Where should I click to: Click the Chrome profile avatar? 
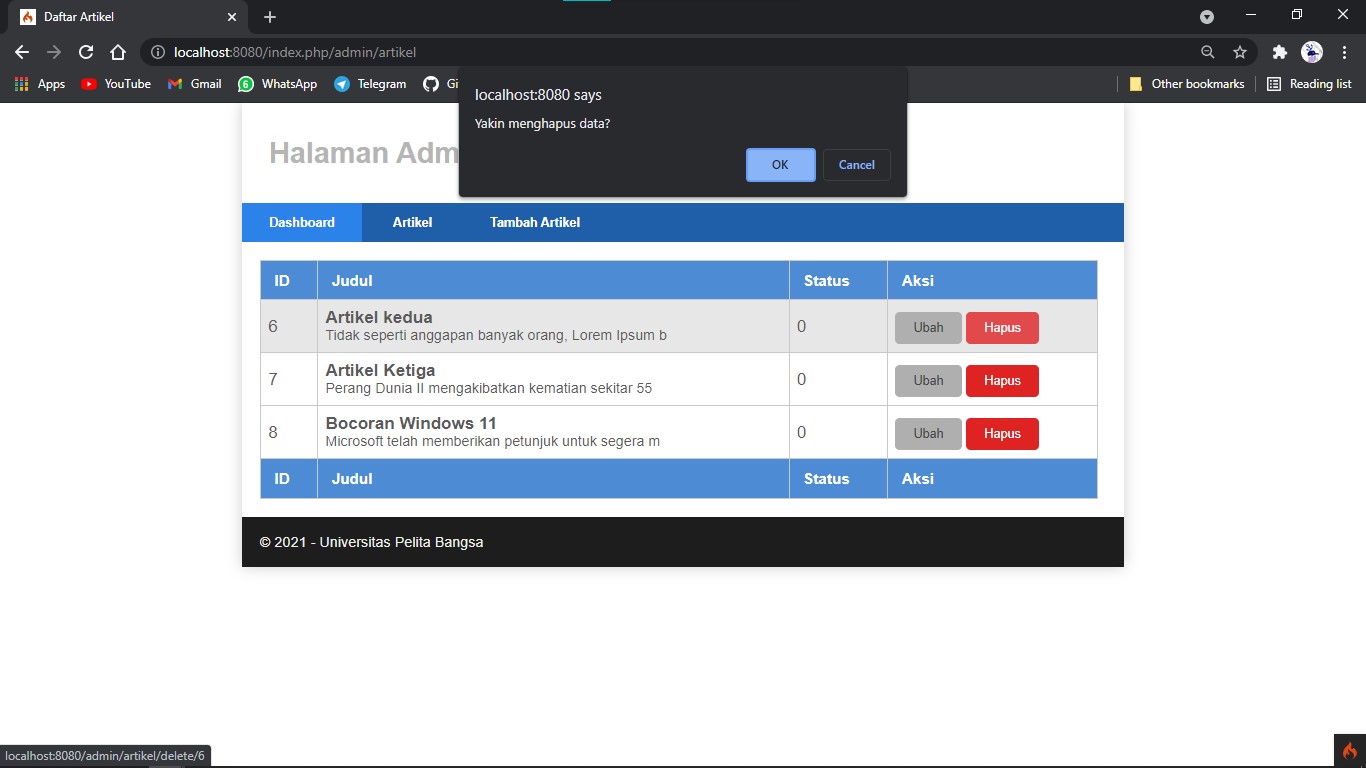1310,51
